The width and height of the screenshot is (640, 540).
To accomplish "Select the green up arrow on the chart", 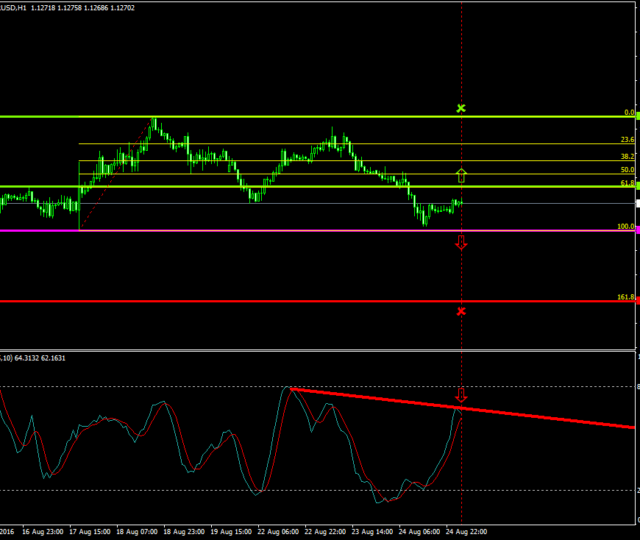I will click(461, 176).
